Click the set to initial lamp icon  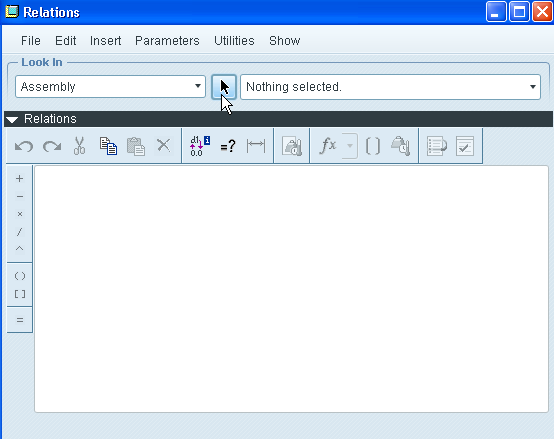coord(292,146)
